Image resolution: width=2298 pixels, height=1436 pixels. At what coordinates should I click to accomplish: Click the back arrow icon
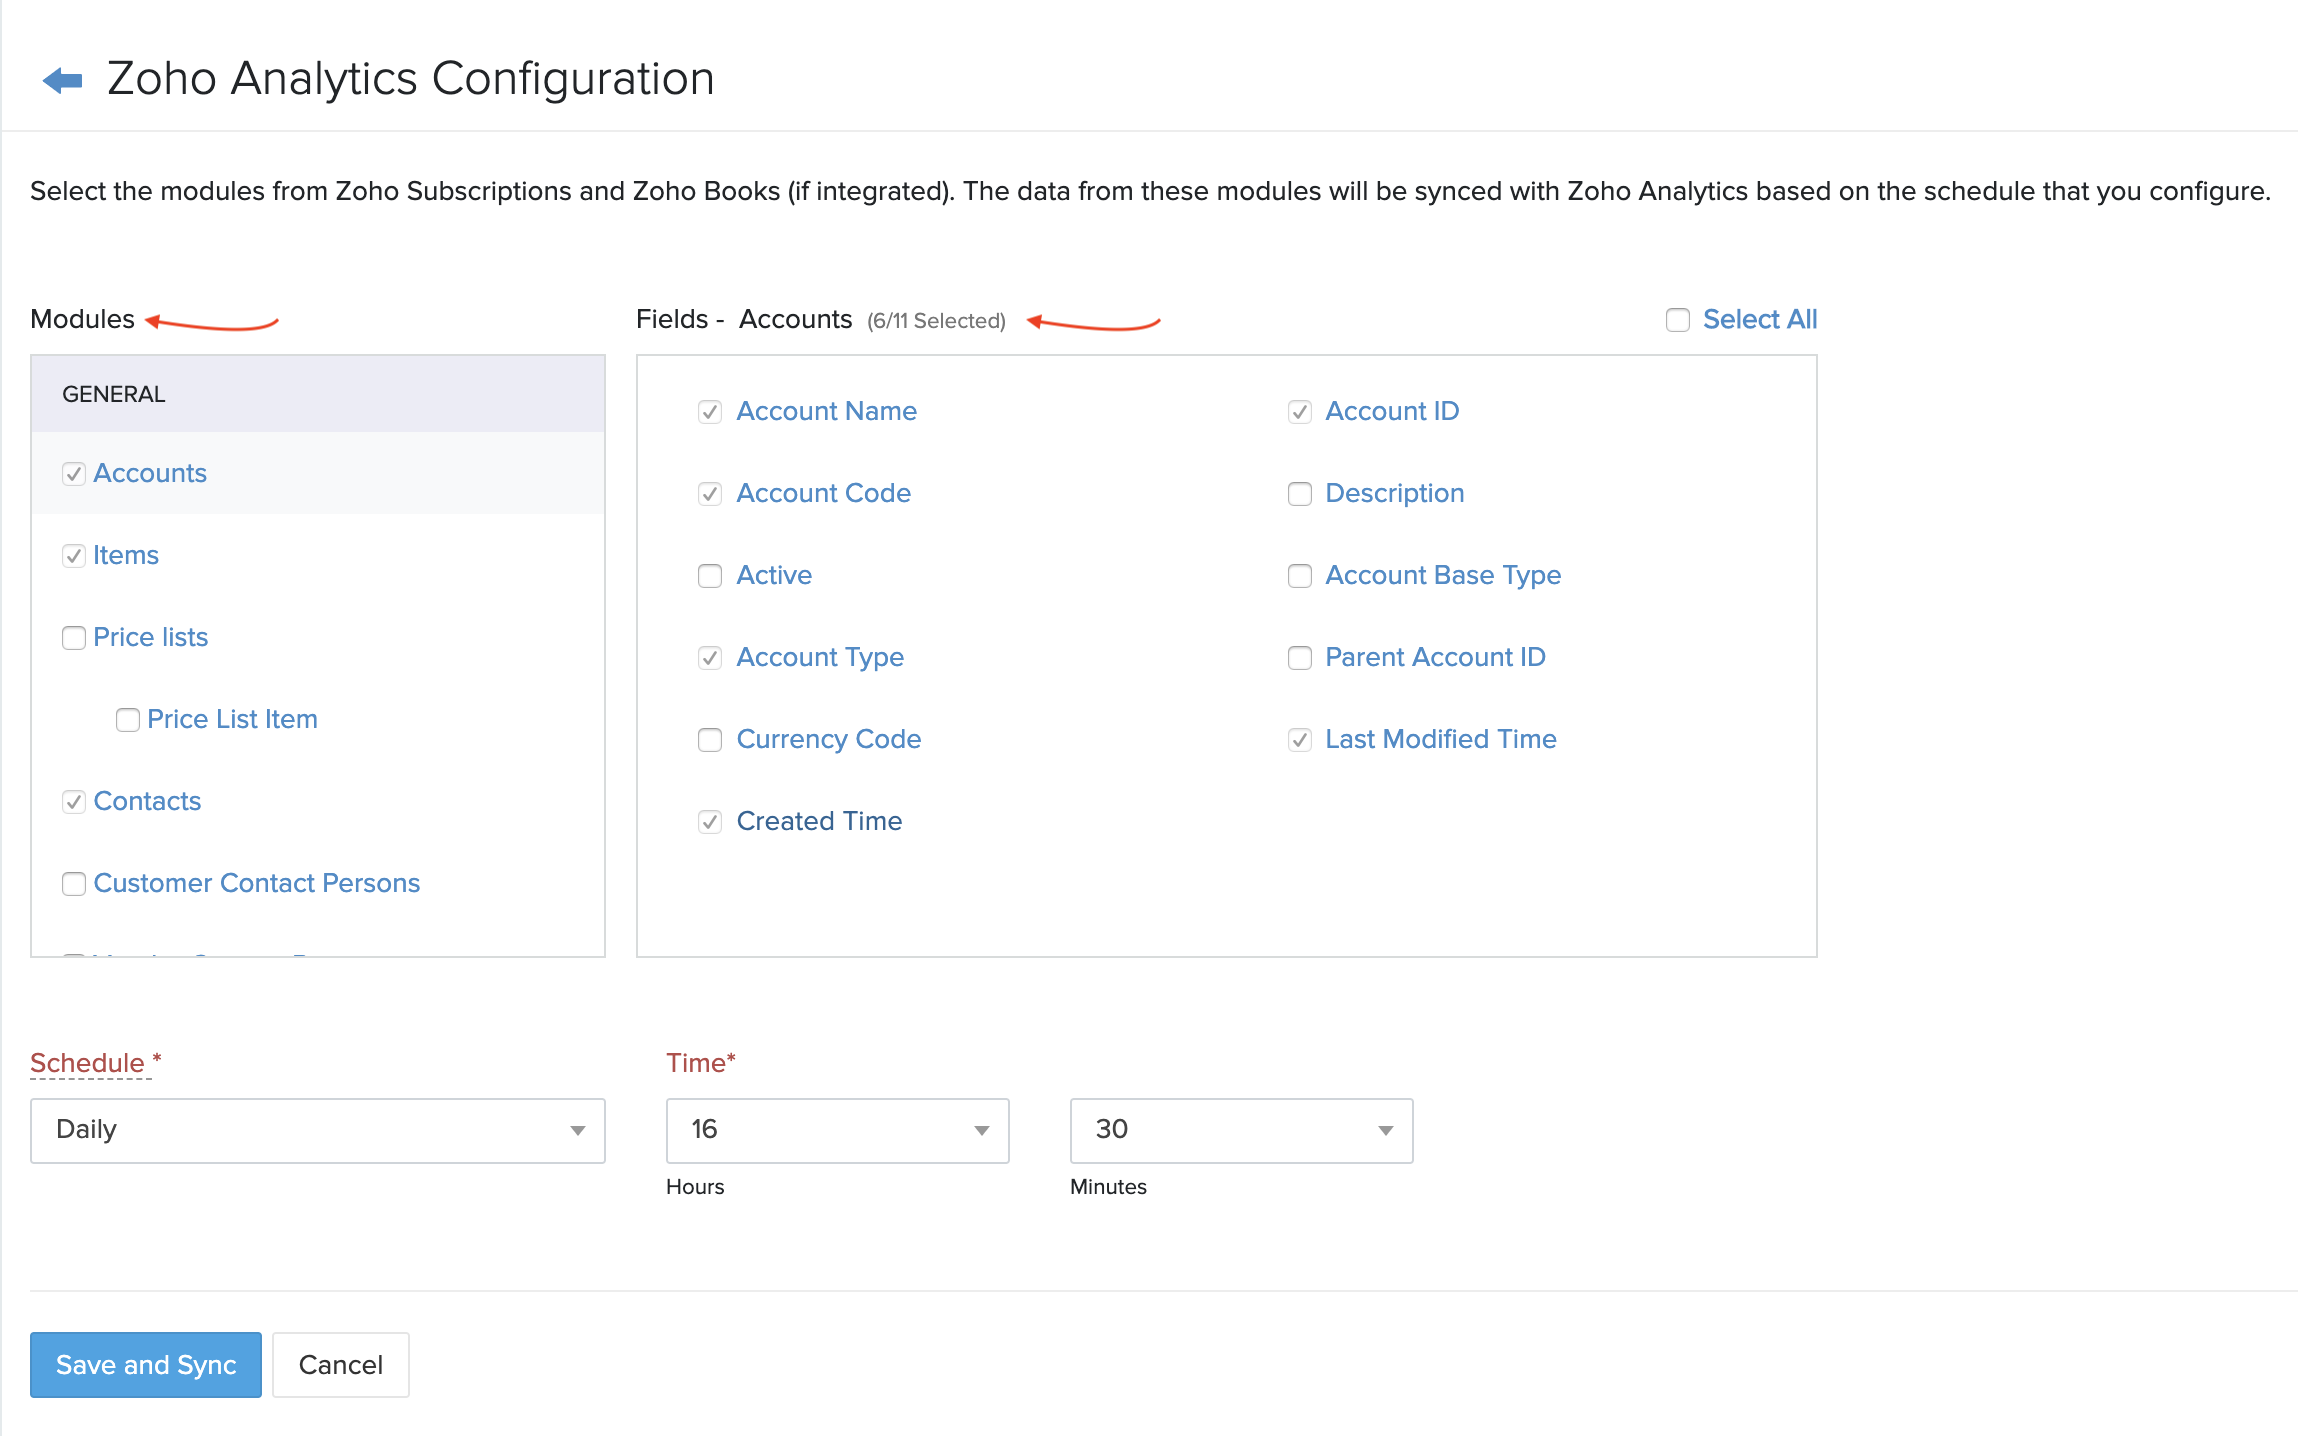(x=62, y=80)
